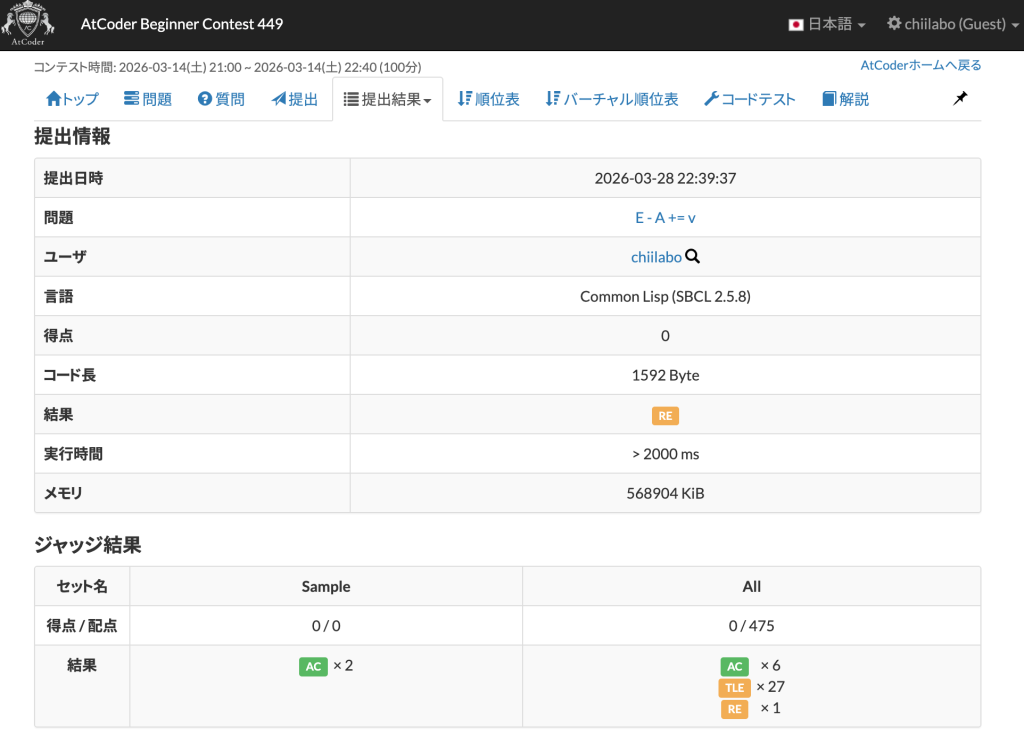Viewport: 1024px width, 743px height.
Task: Click the 言語 row label
Action: (x=58, y=296)
